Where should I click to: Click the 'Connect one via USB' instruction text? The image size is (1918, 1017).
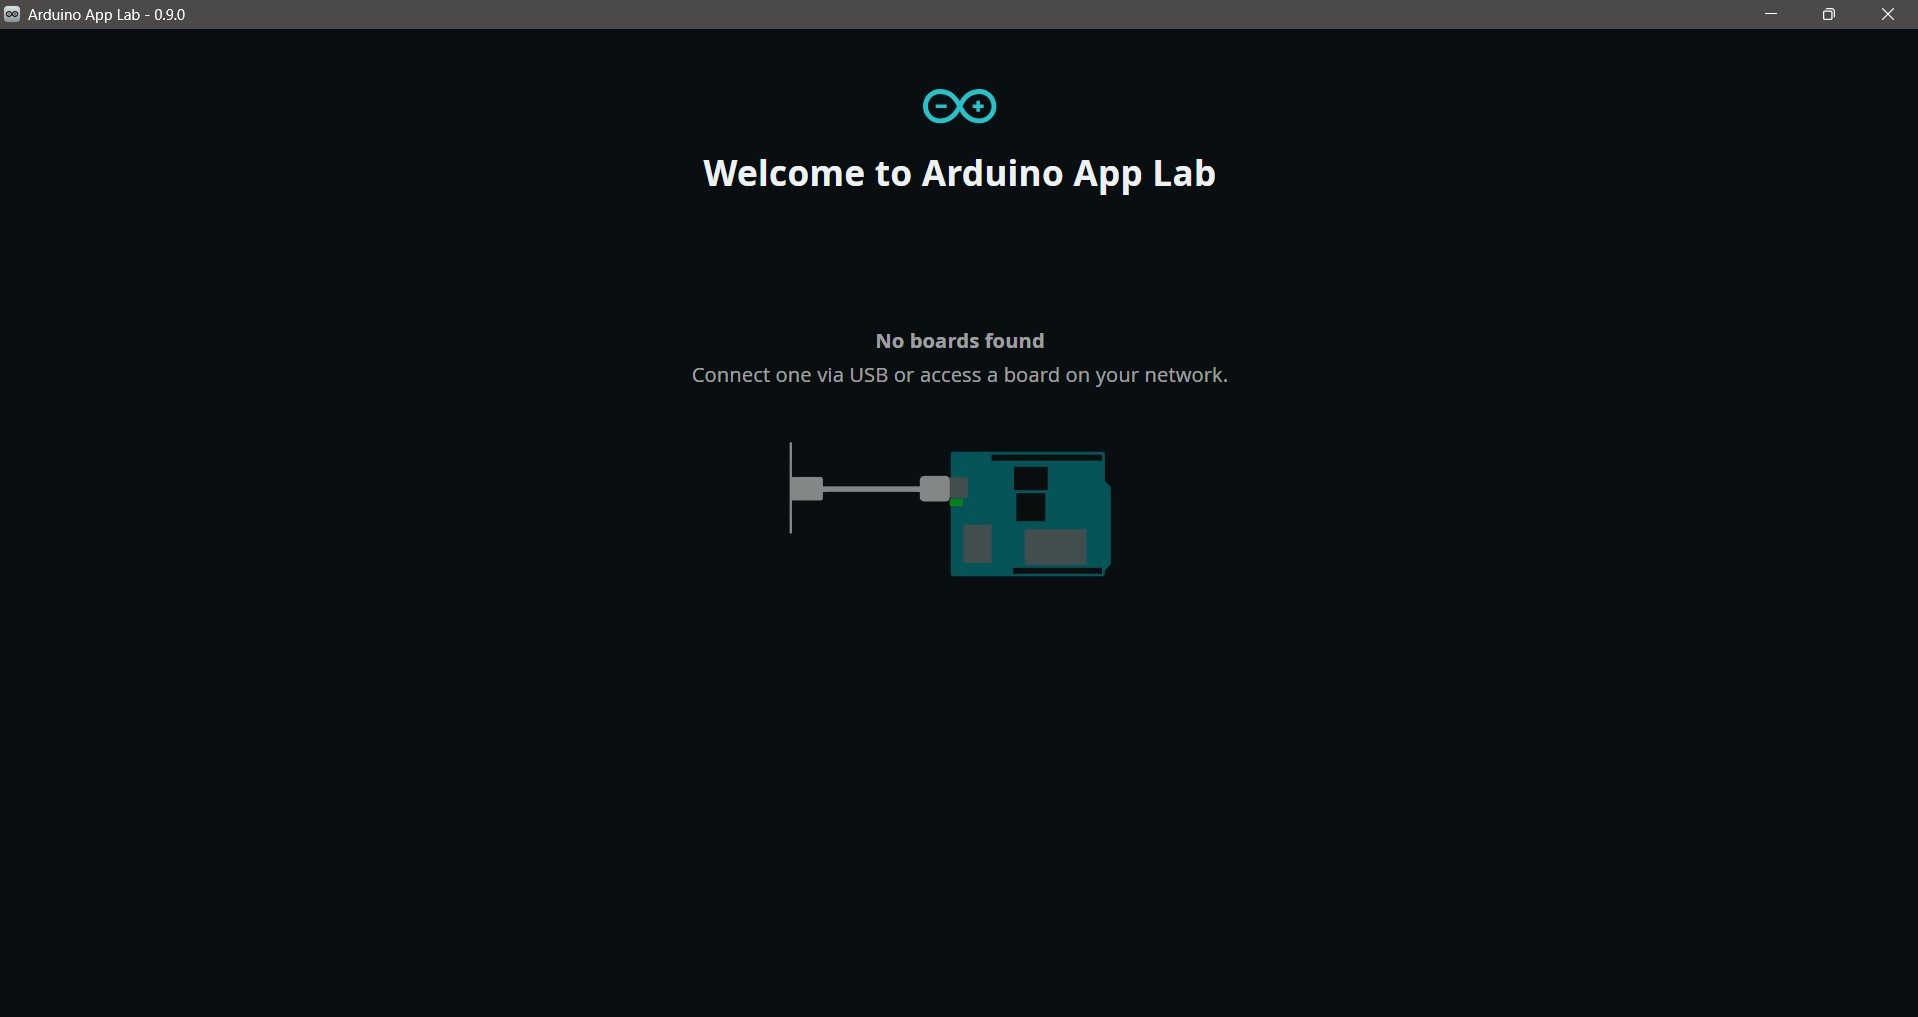(960, 375)
